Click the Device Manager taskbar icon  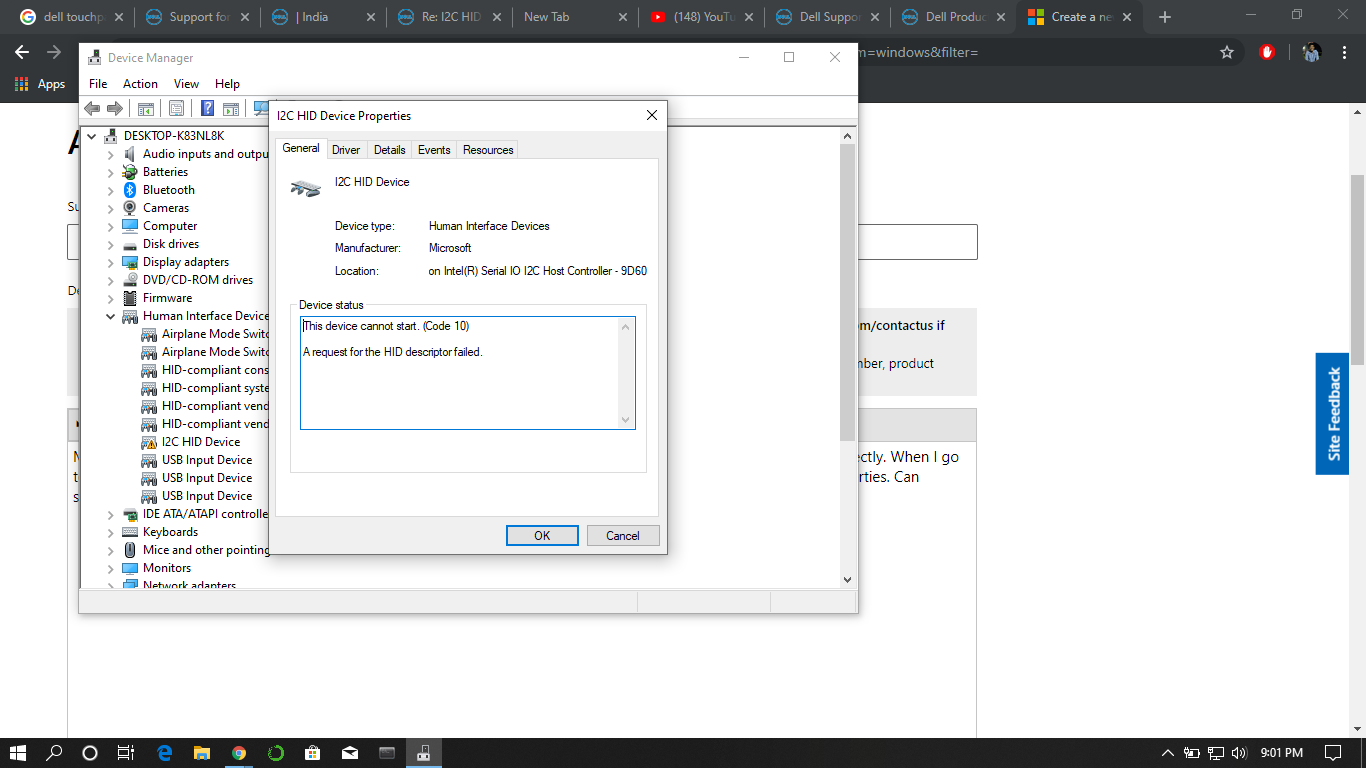423,753
